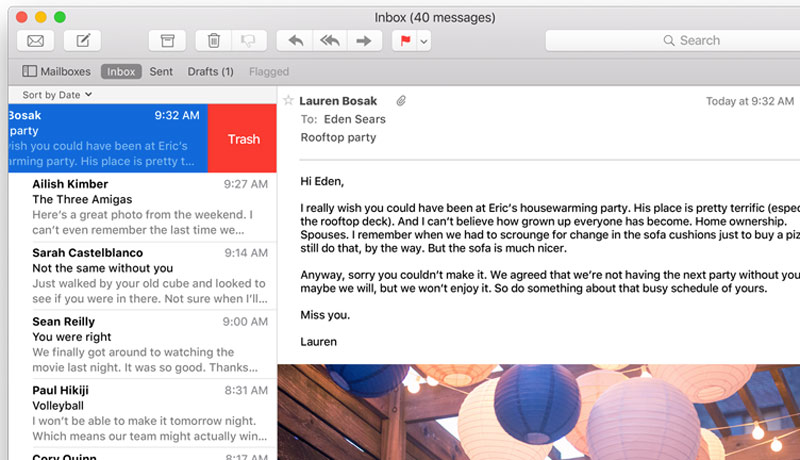The height and width of the screenshot is (460, 800).
Task: Open Ailish Kimber's The Three Amigas email
Action: point(143,207)
